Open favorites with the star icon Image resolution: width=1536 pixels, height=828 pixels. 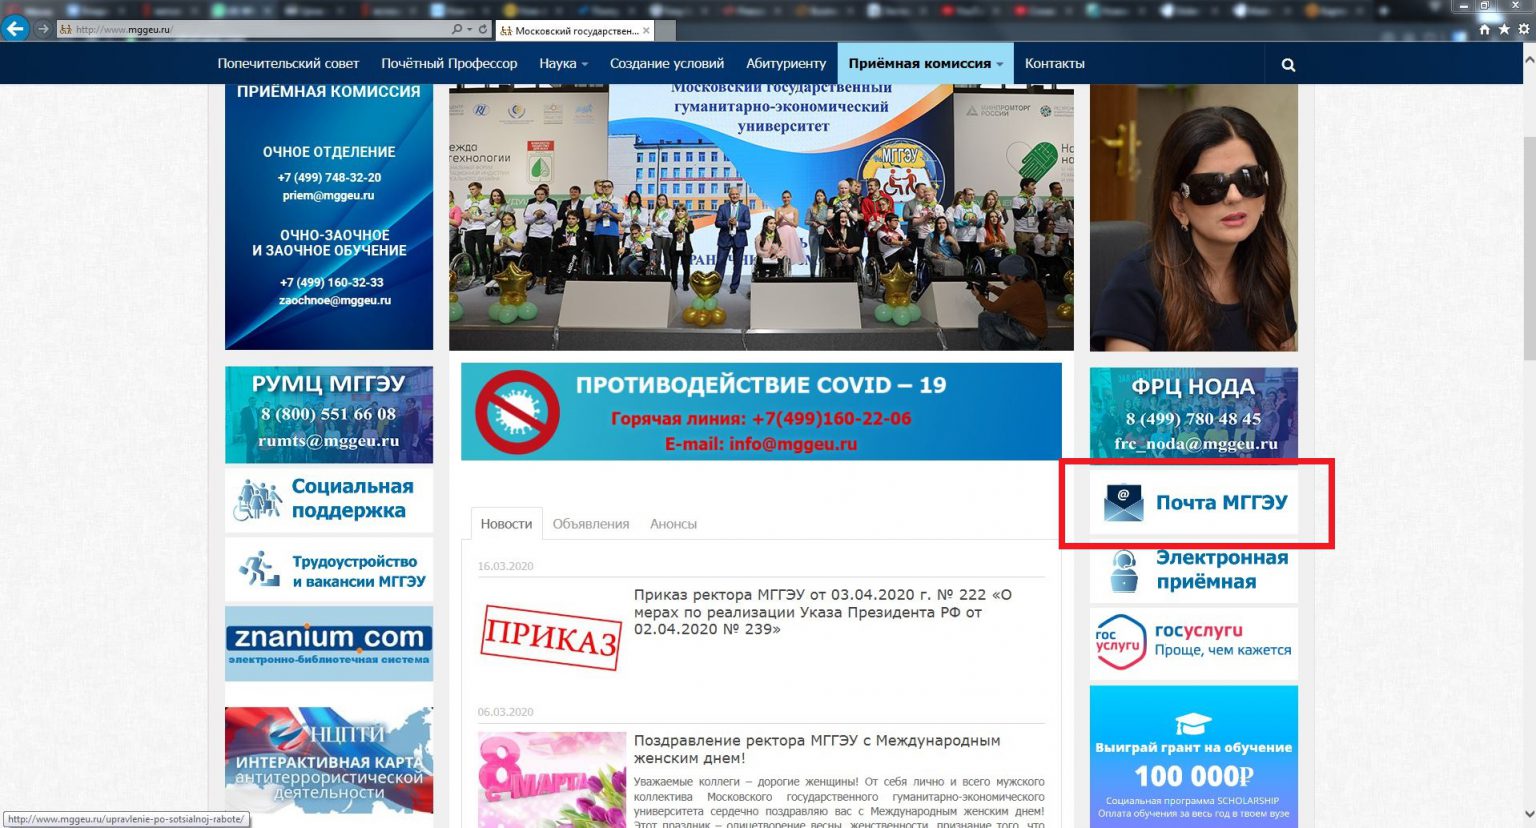1504,30
